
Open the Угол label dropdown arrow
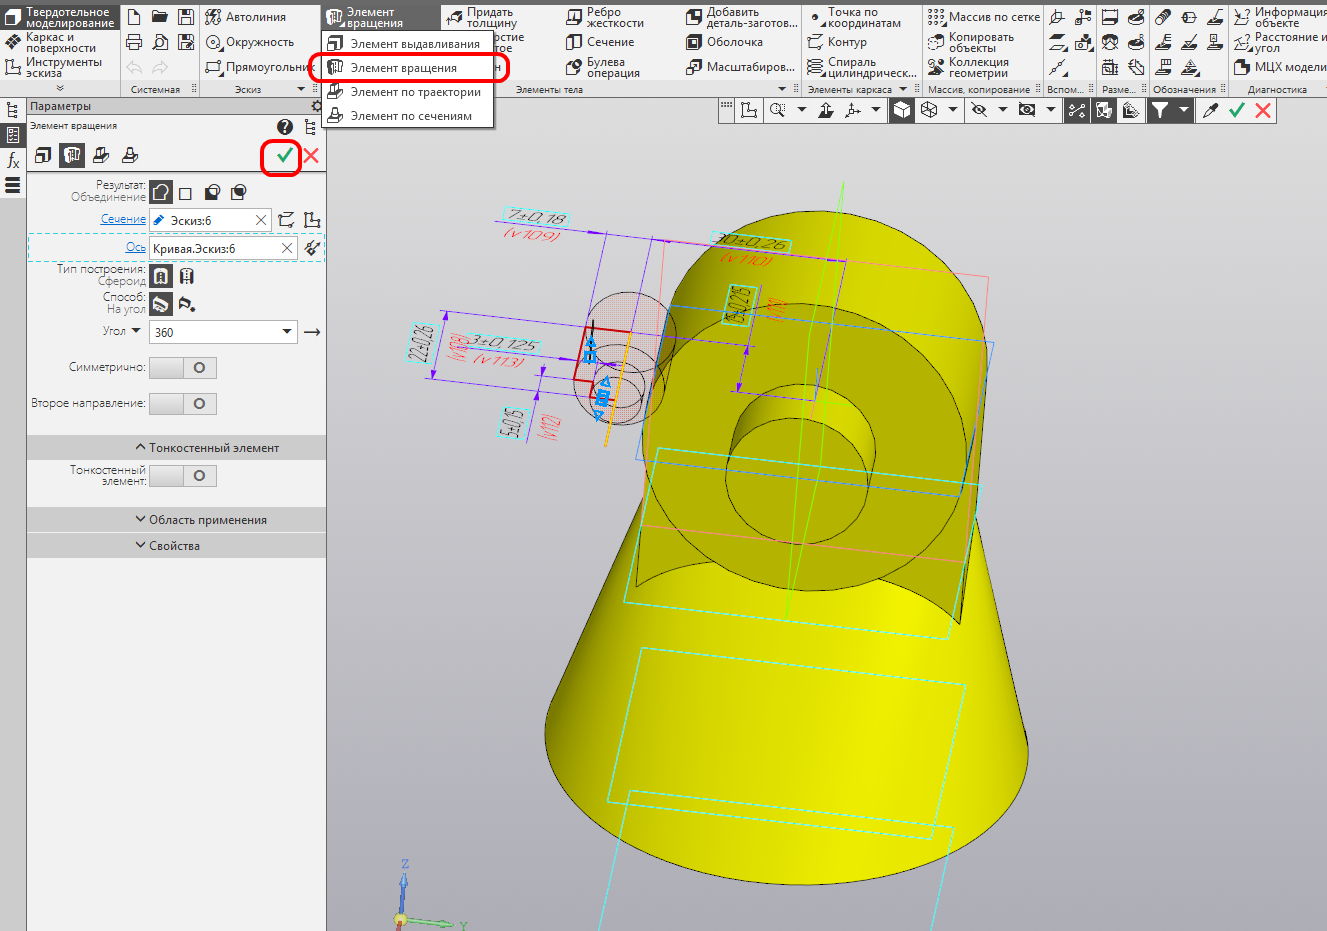coord(136,331)
